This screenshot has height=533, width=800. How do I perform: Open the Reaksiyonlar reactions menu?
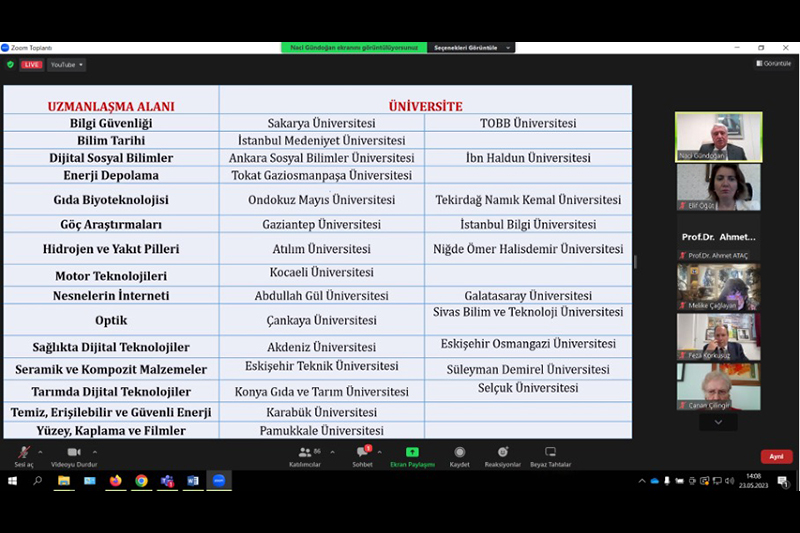[503, 453]
